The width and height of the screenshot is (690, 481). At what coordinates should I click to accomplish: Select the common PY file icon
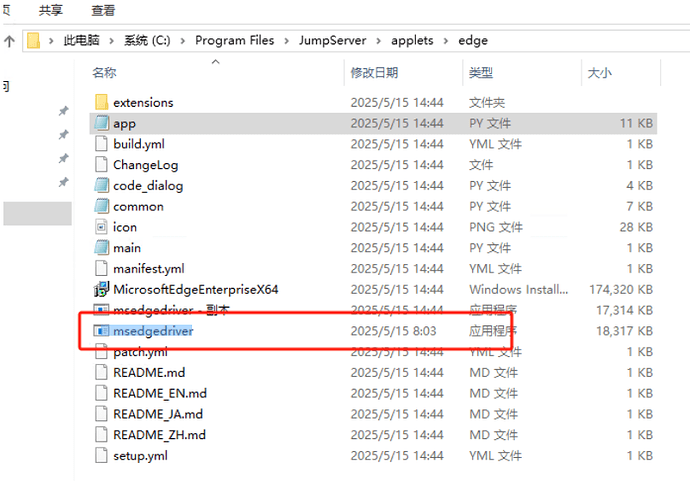pyautogui.click(x=101, y=206)
